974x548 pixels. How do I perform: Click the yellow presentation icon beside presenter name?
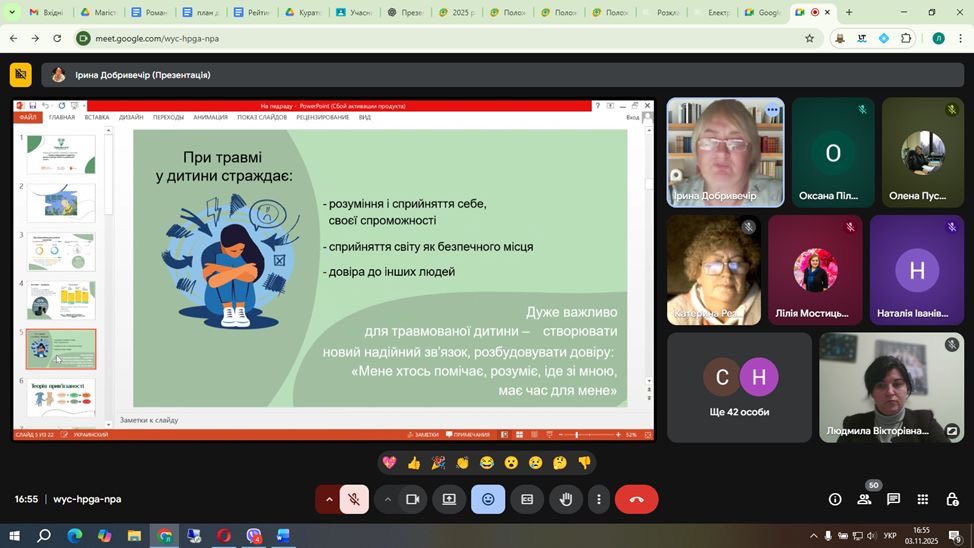(x=20, y=75)
